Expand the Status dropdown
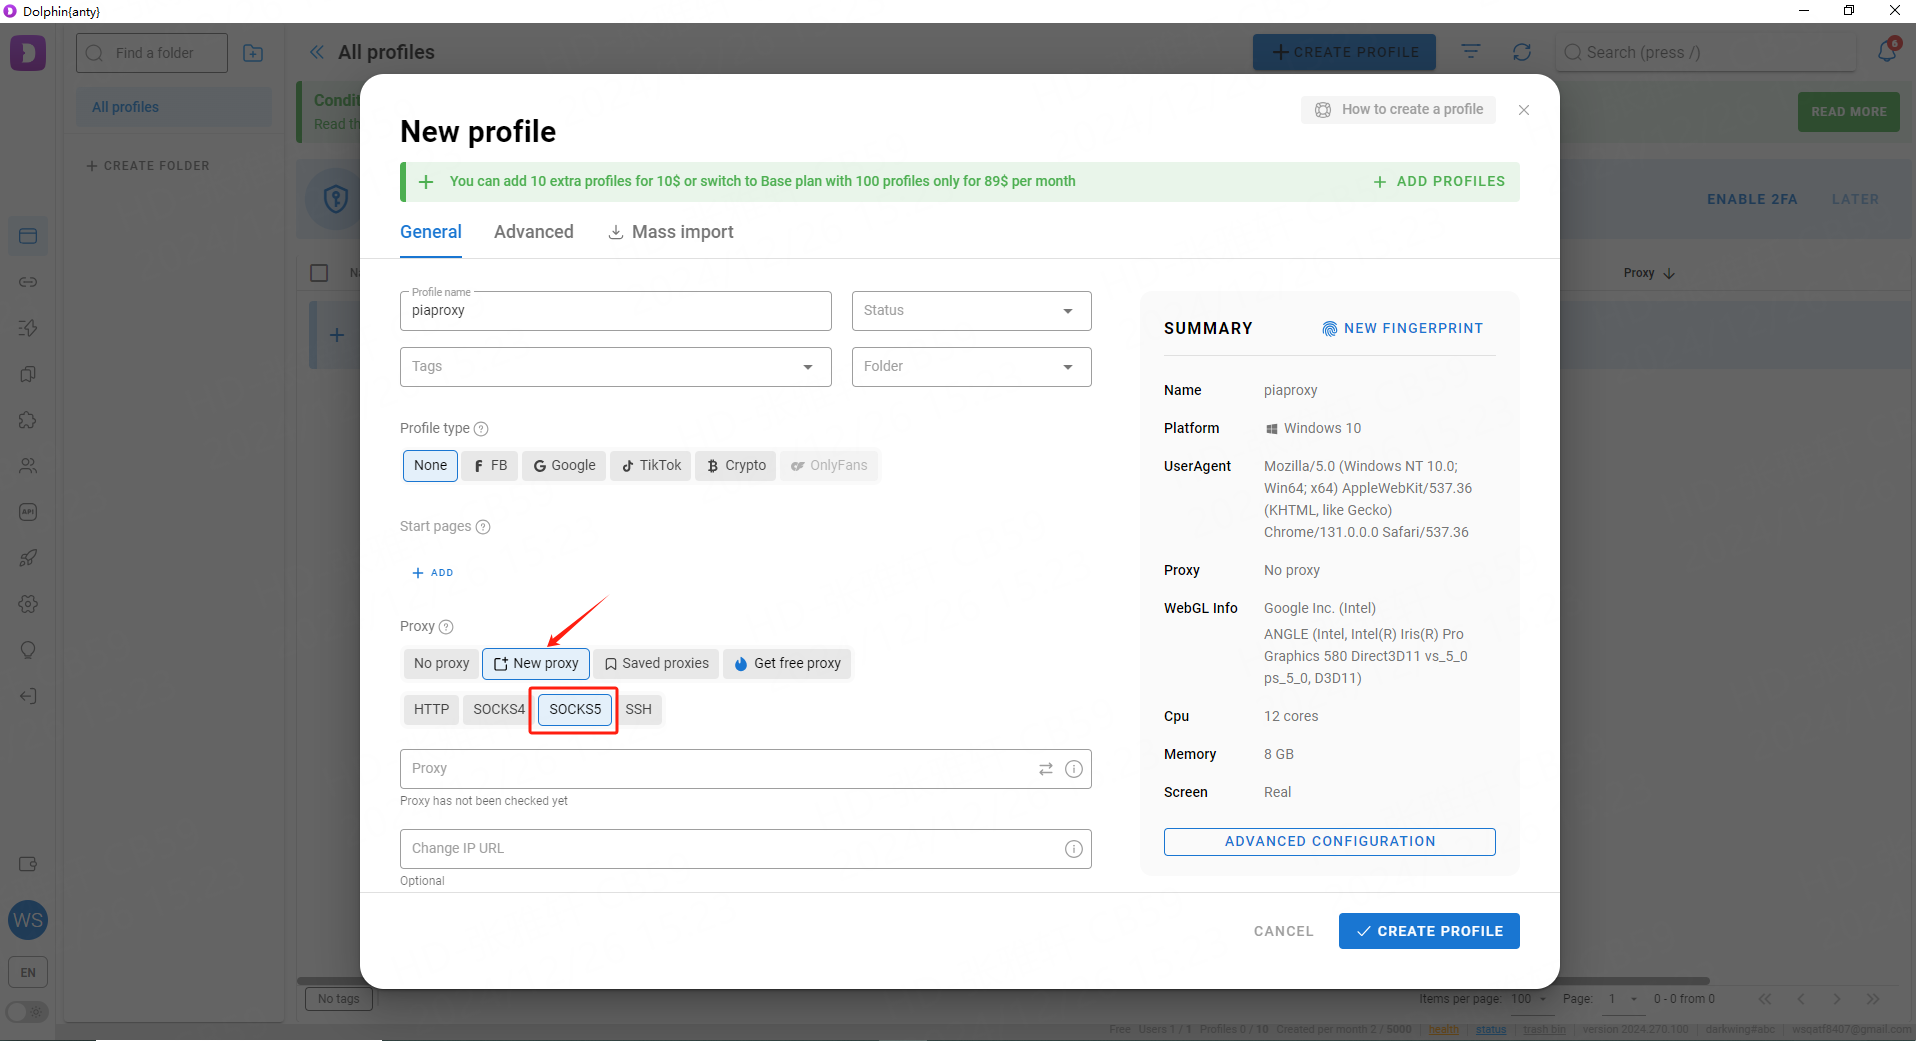Screen dimensions: 1916x1041 tap(971, 311)
